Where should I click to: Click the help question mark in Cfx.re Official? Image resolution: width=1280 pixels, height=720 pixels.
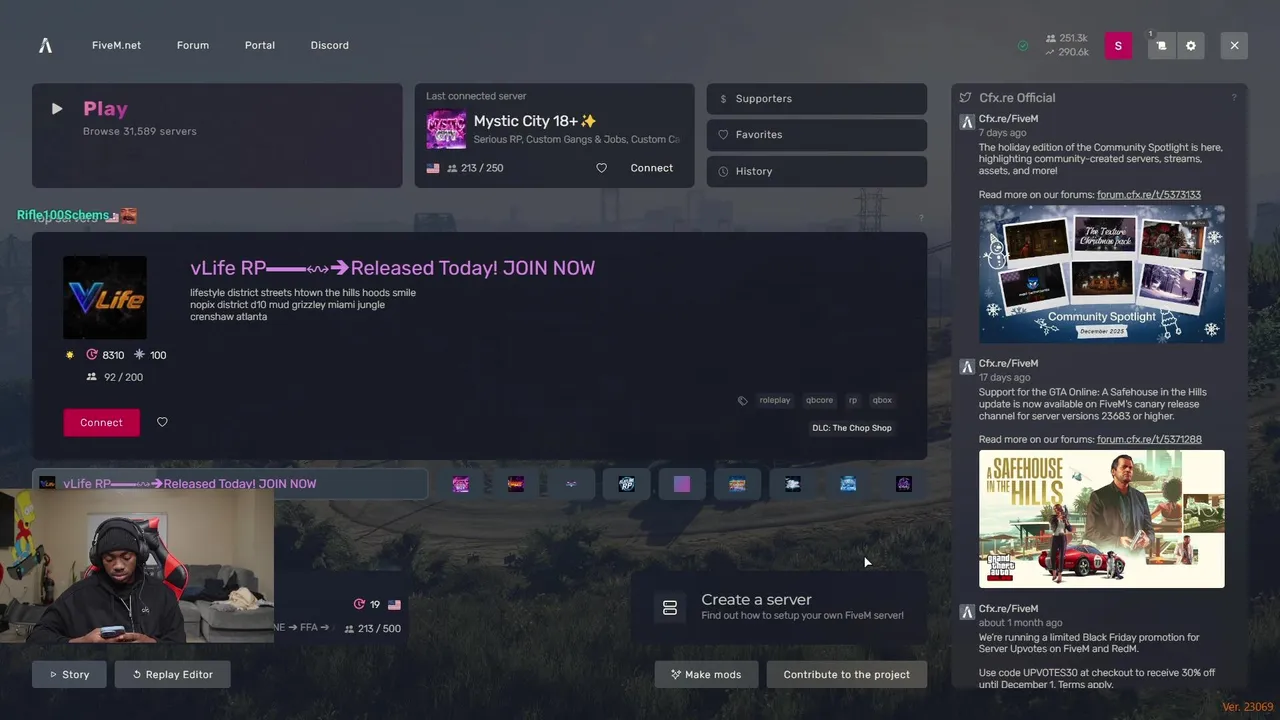(1234, 98)
